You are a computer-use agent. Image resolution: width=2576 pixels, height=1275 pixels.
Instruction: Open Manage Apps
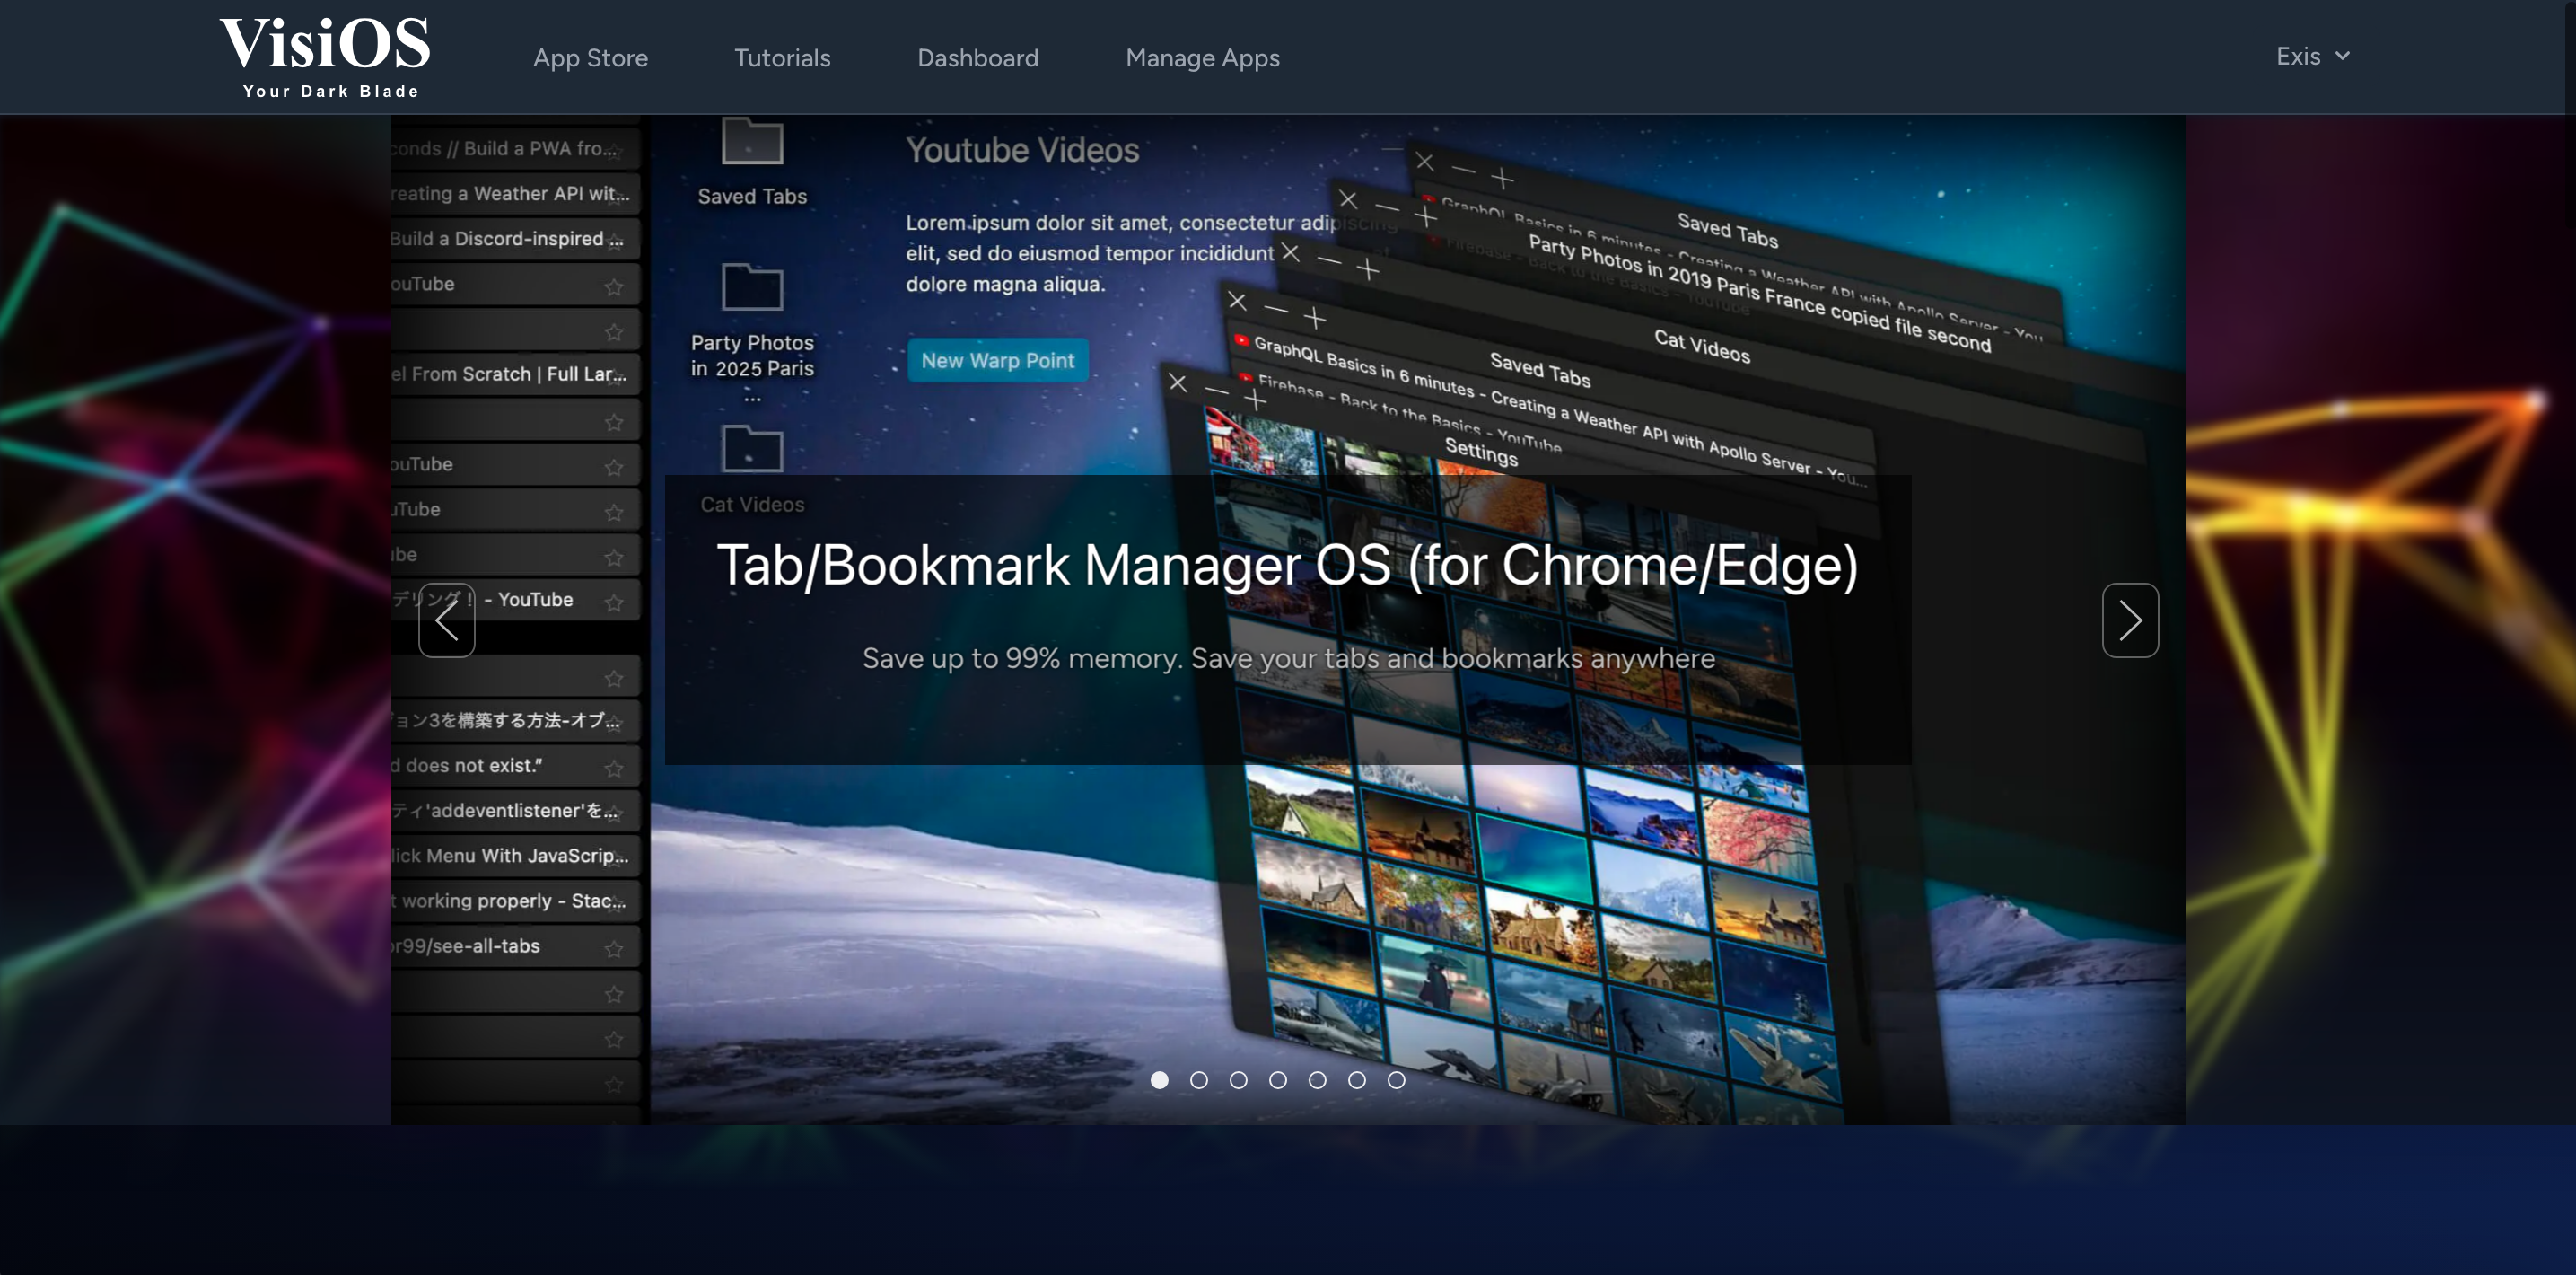[1202, 58]
